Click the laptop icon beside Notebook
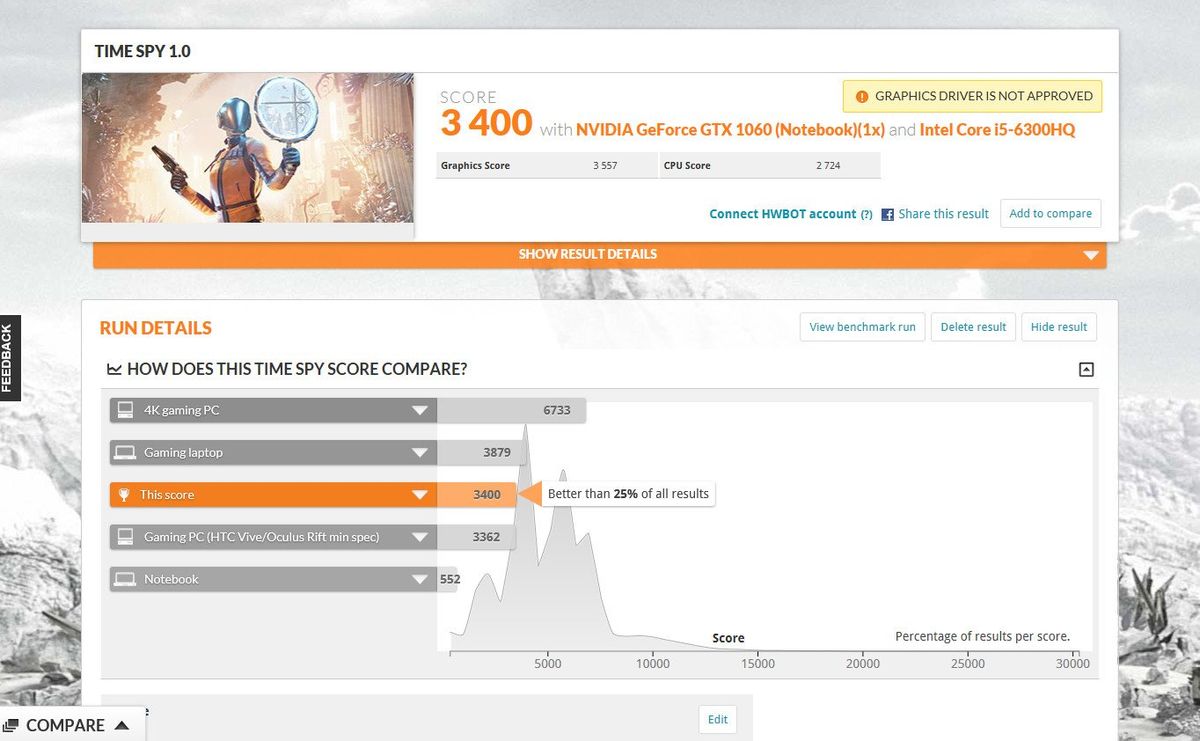 (x=125, y=579)
